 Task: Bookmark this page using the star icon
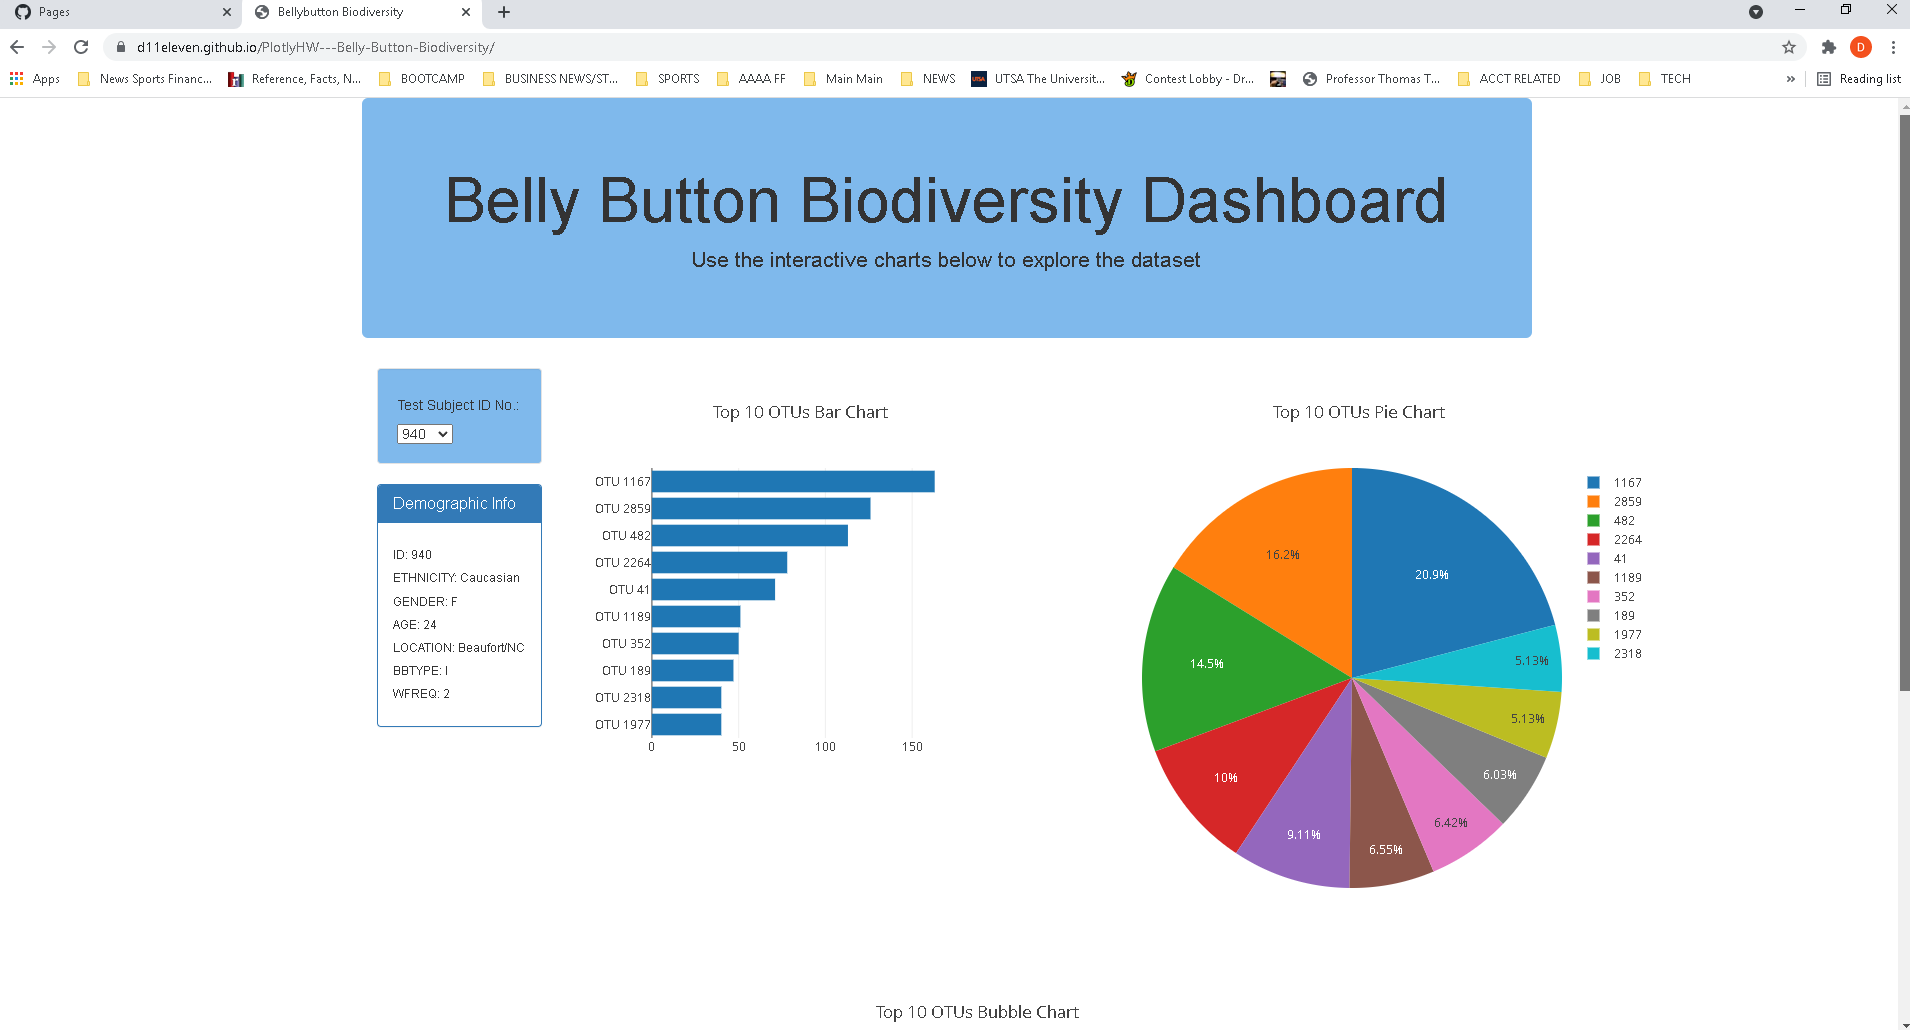coord(1788,47)
